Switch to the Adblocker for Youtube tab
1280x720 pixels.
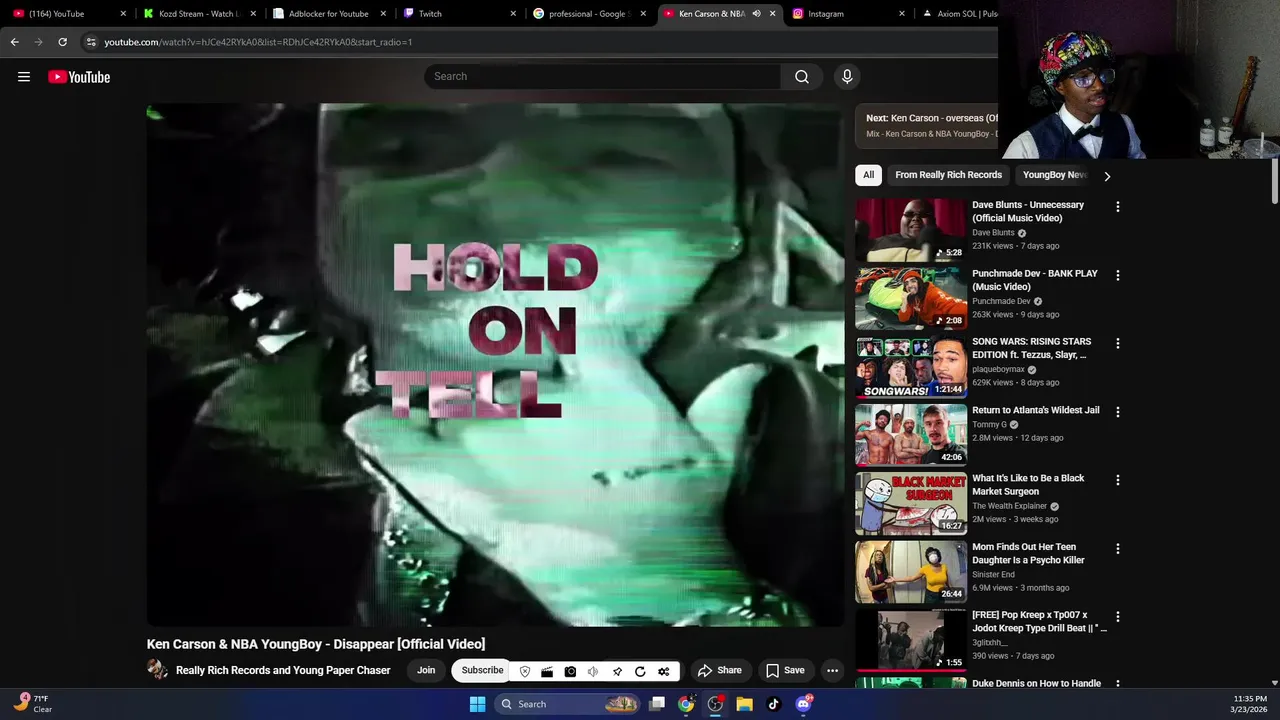pos(328,14)
